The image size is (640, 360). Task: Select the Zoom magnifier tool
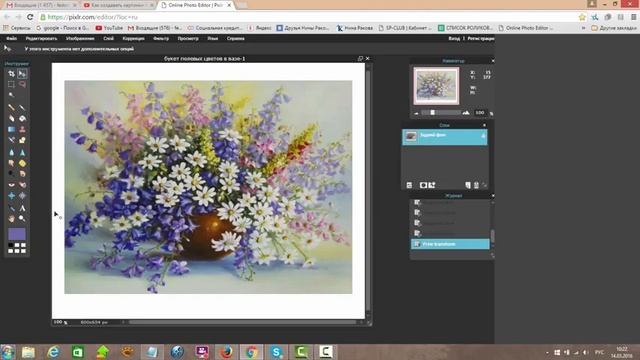[x=22, y=219]
